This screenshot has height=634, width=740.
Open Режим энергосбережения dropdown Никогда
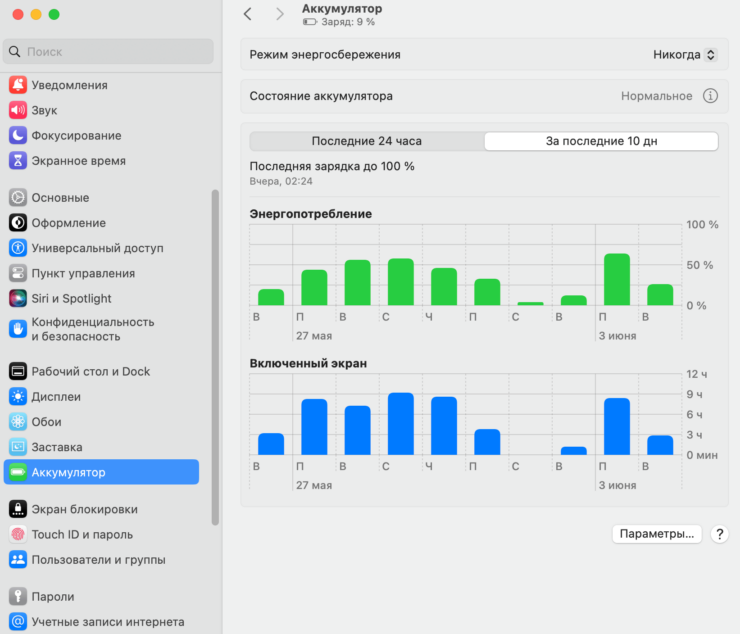pos(684,55)
